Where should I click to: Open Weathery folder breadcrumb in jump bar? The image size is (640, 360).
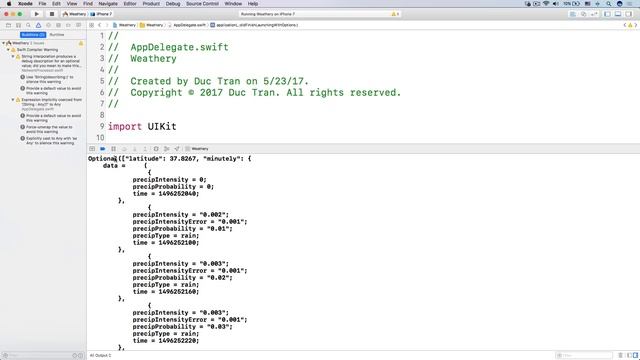point(151,25)
